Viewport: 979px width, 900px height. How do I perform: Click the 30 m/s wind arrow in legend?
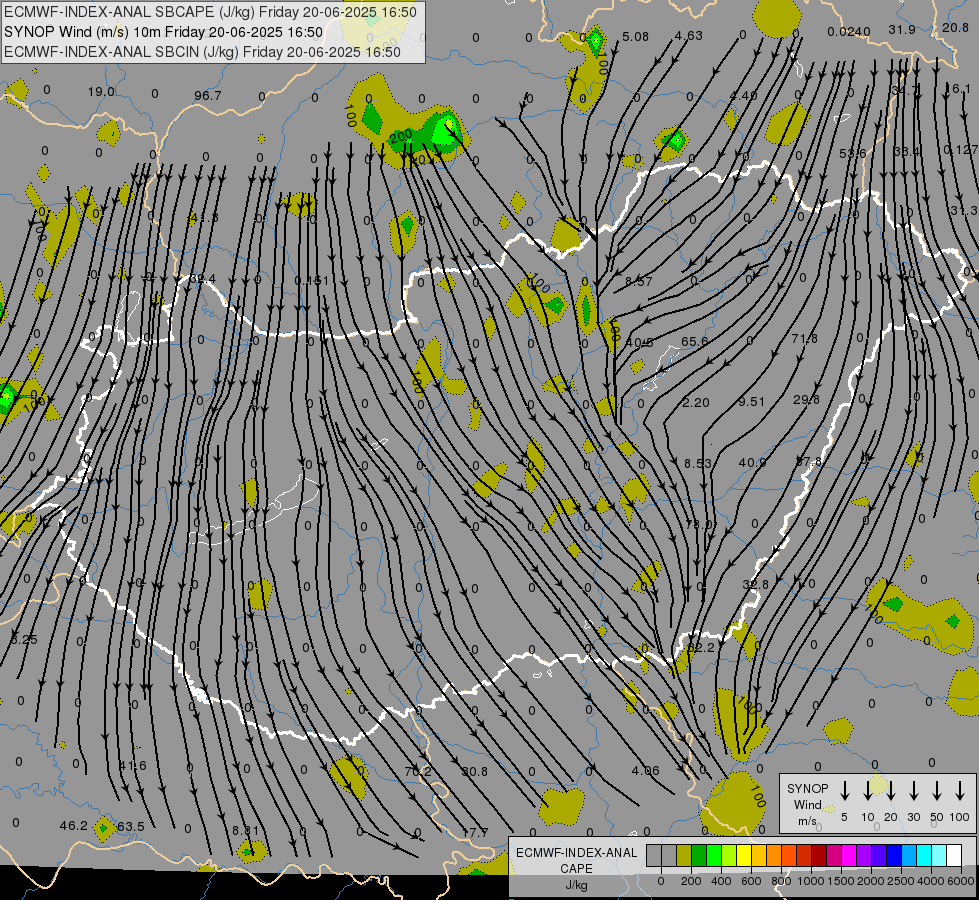coord(913,791)
